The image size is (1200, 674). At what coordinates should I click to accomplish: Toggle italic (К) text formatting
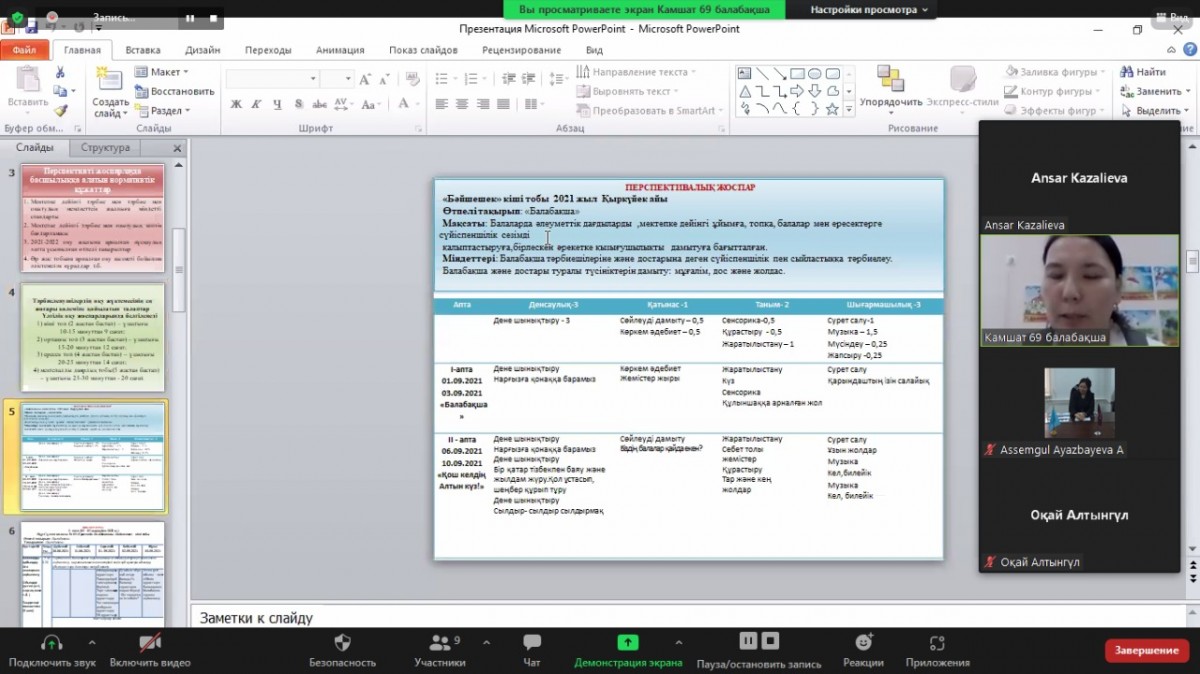(x=257, y=104)
